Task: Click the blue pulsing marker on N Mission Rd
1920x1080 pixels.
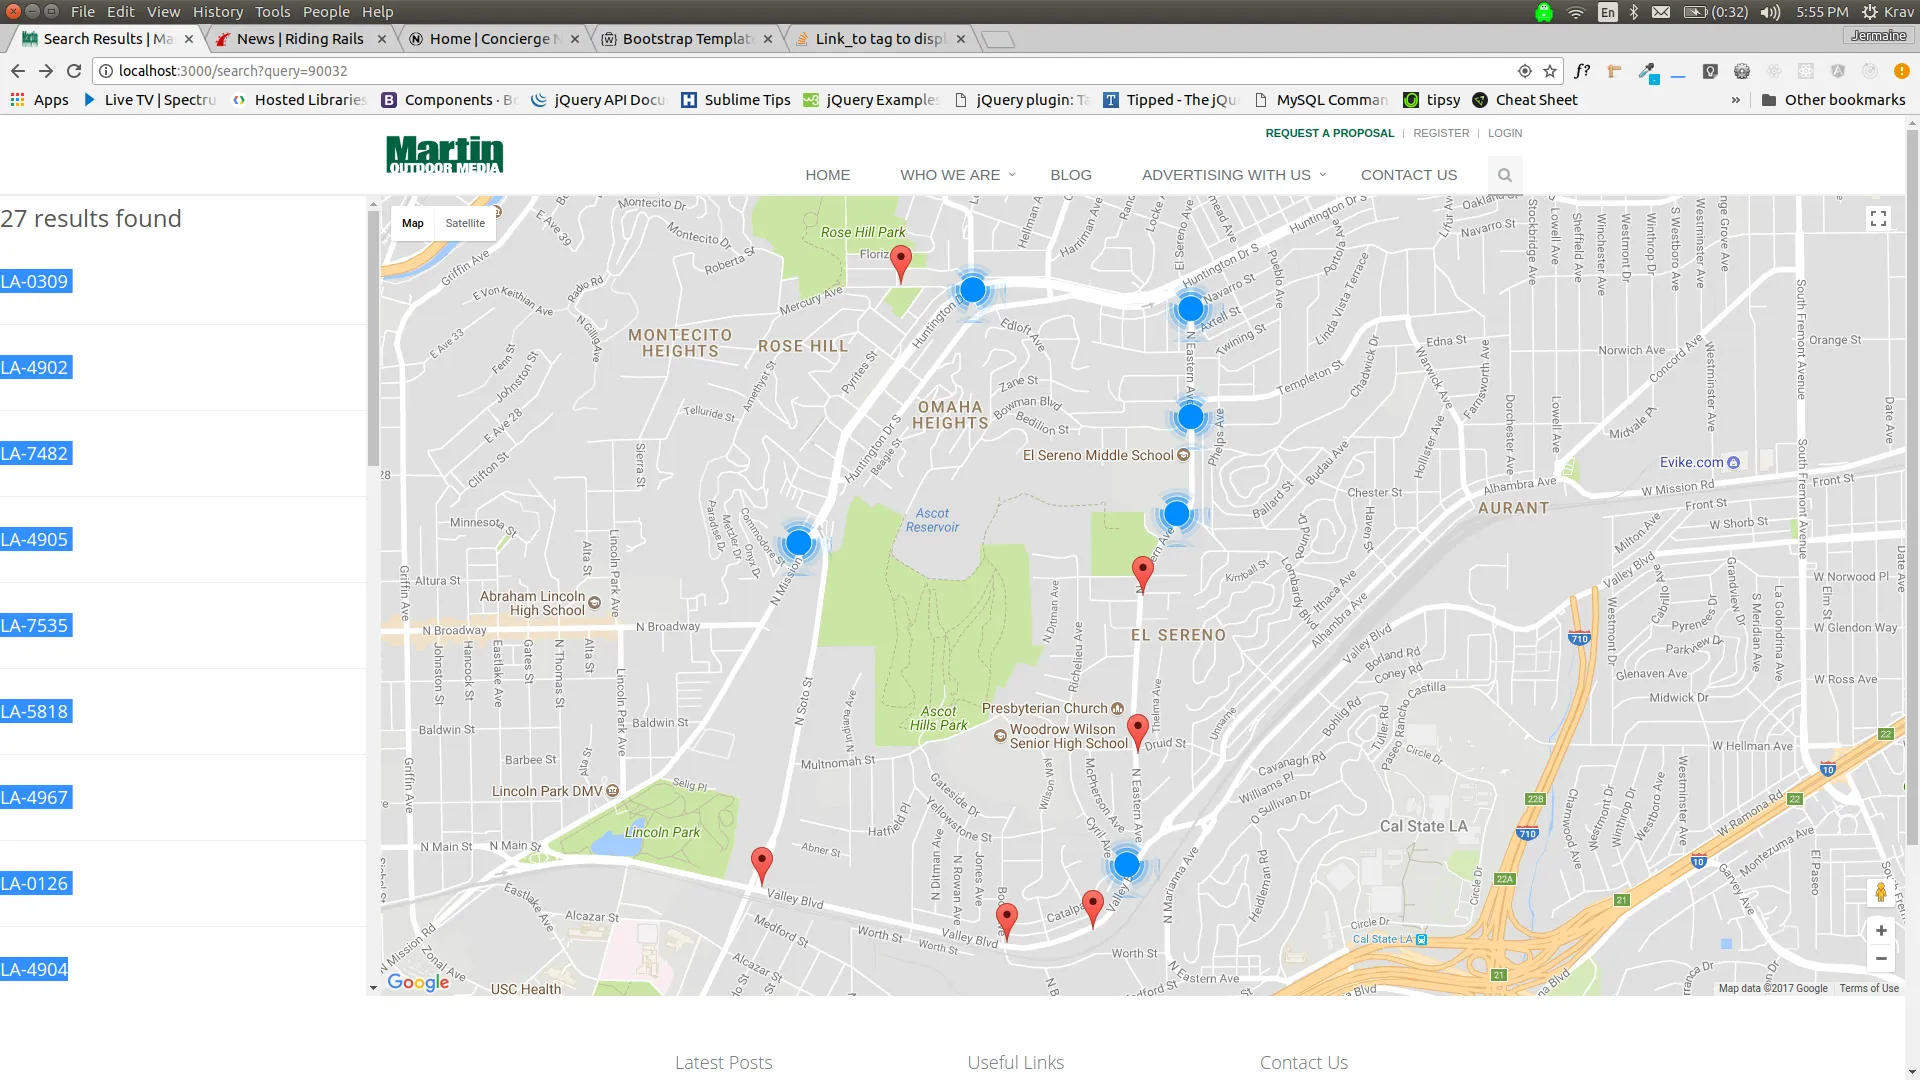Action: pyautogui.click(x=798, y=543)
